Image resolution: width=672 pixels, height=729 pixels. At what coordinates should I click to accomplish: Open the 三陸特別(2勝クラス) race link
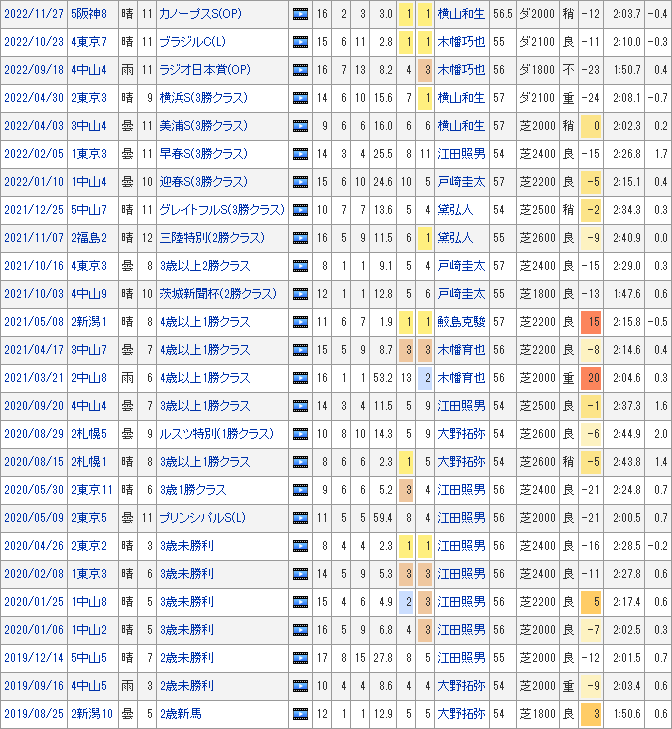(212, 238)
